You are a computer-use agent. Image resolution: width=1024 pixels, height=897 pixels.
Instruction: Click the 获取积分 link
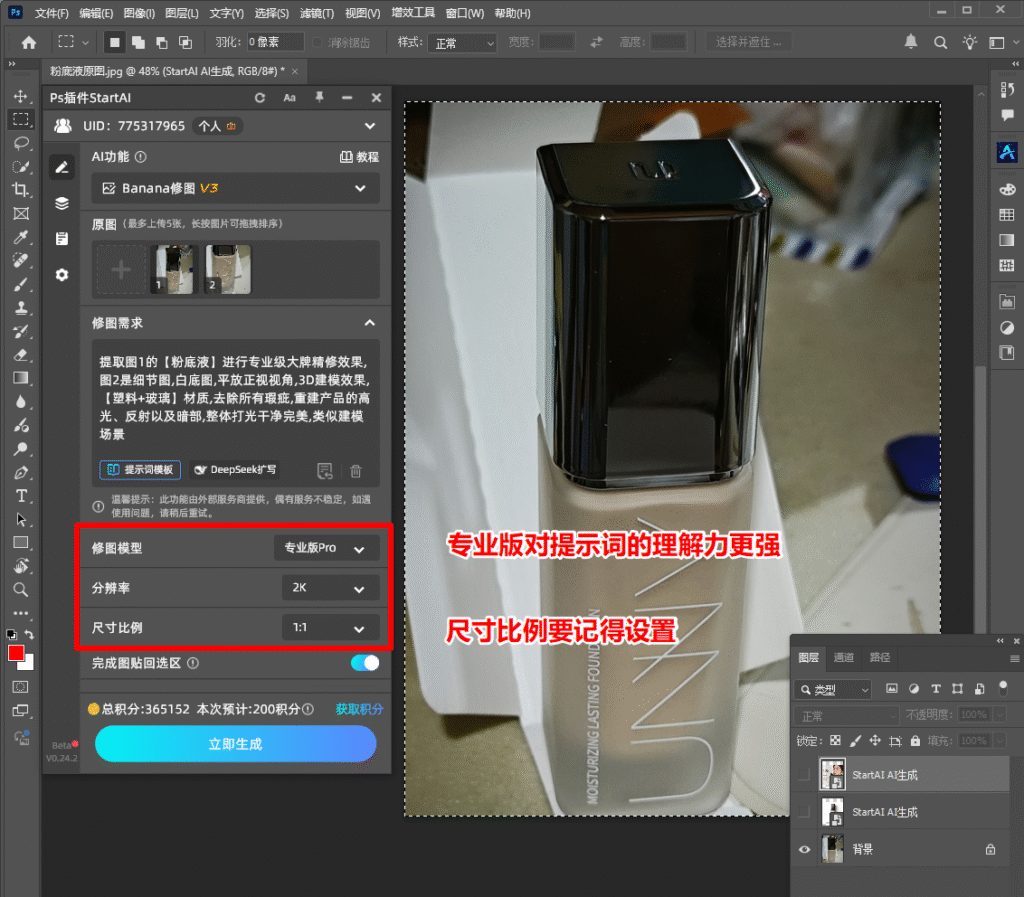click(x=359, y=709)
